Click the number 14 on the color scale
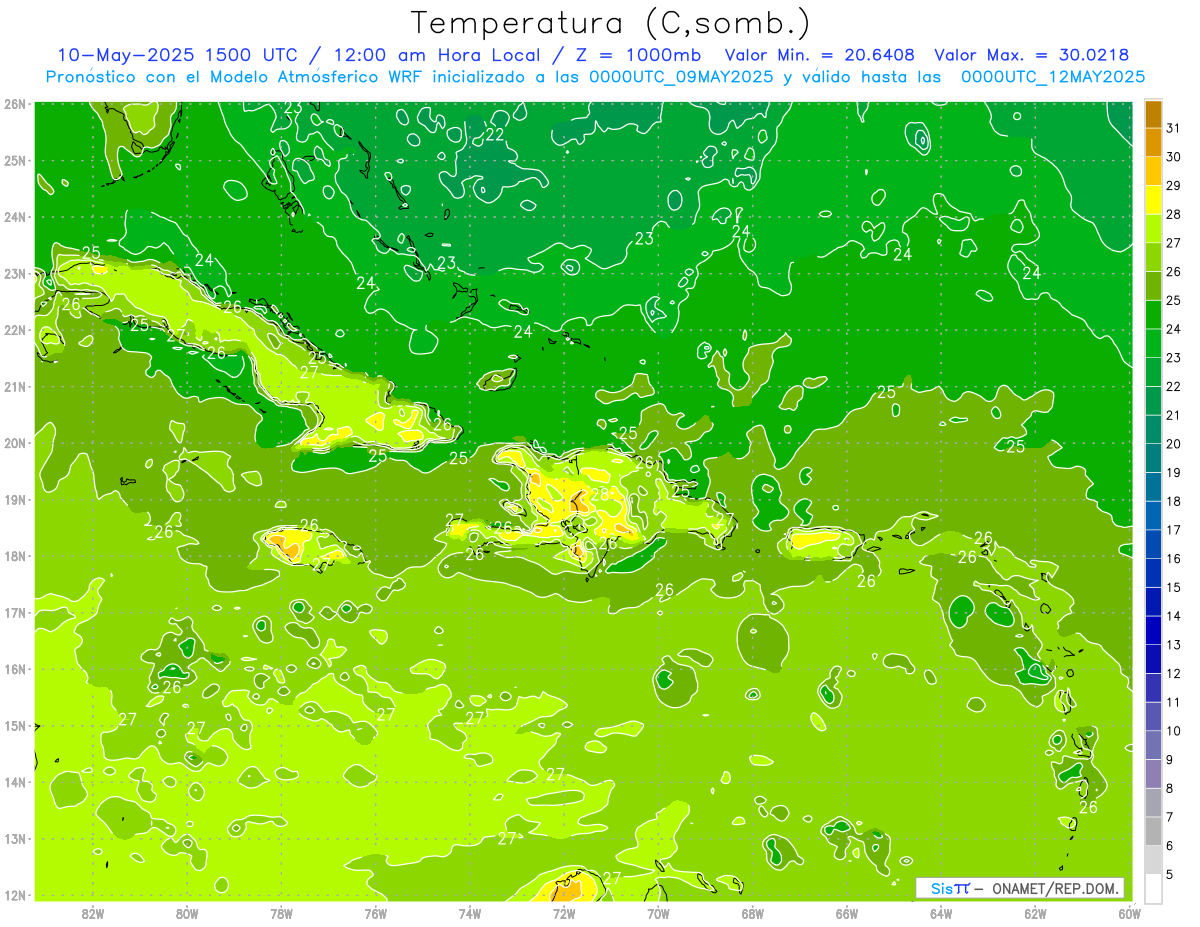 [1174, 616]
